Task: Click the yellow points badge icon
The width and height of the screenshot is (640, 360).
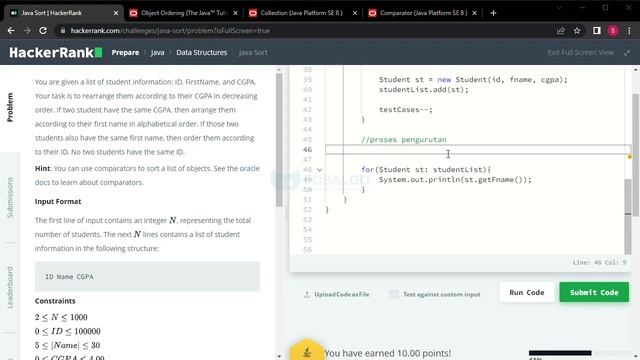Action: click(307, 350)
